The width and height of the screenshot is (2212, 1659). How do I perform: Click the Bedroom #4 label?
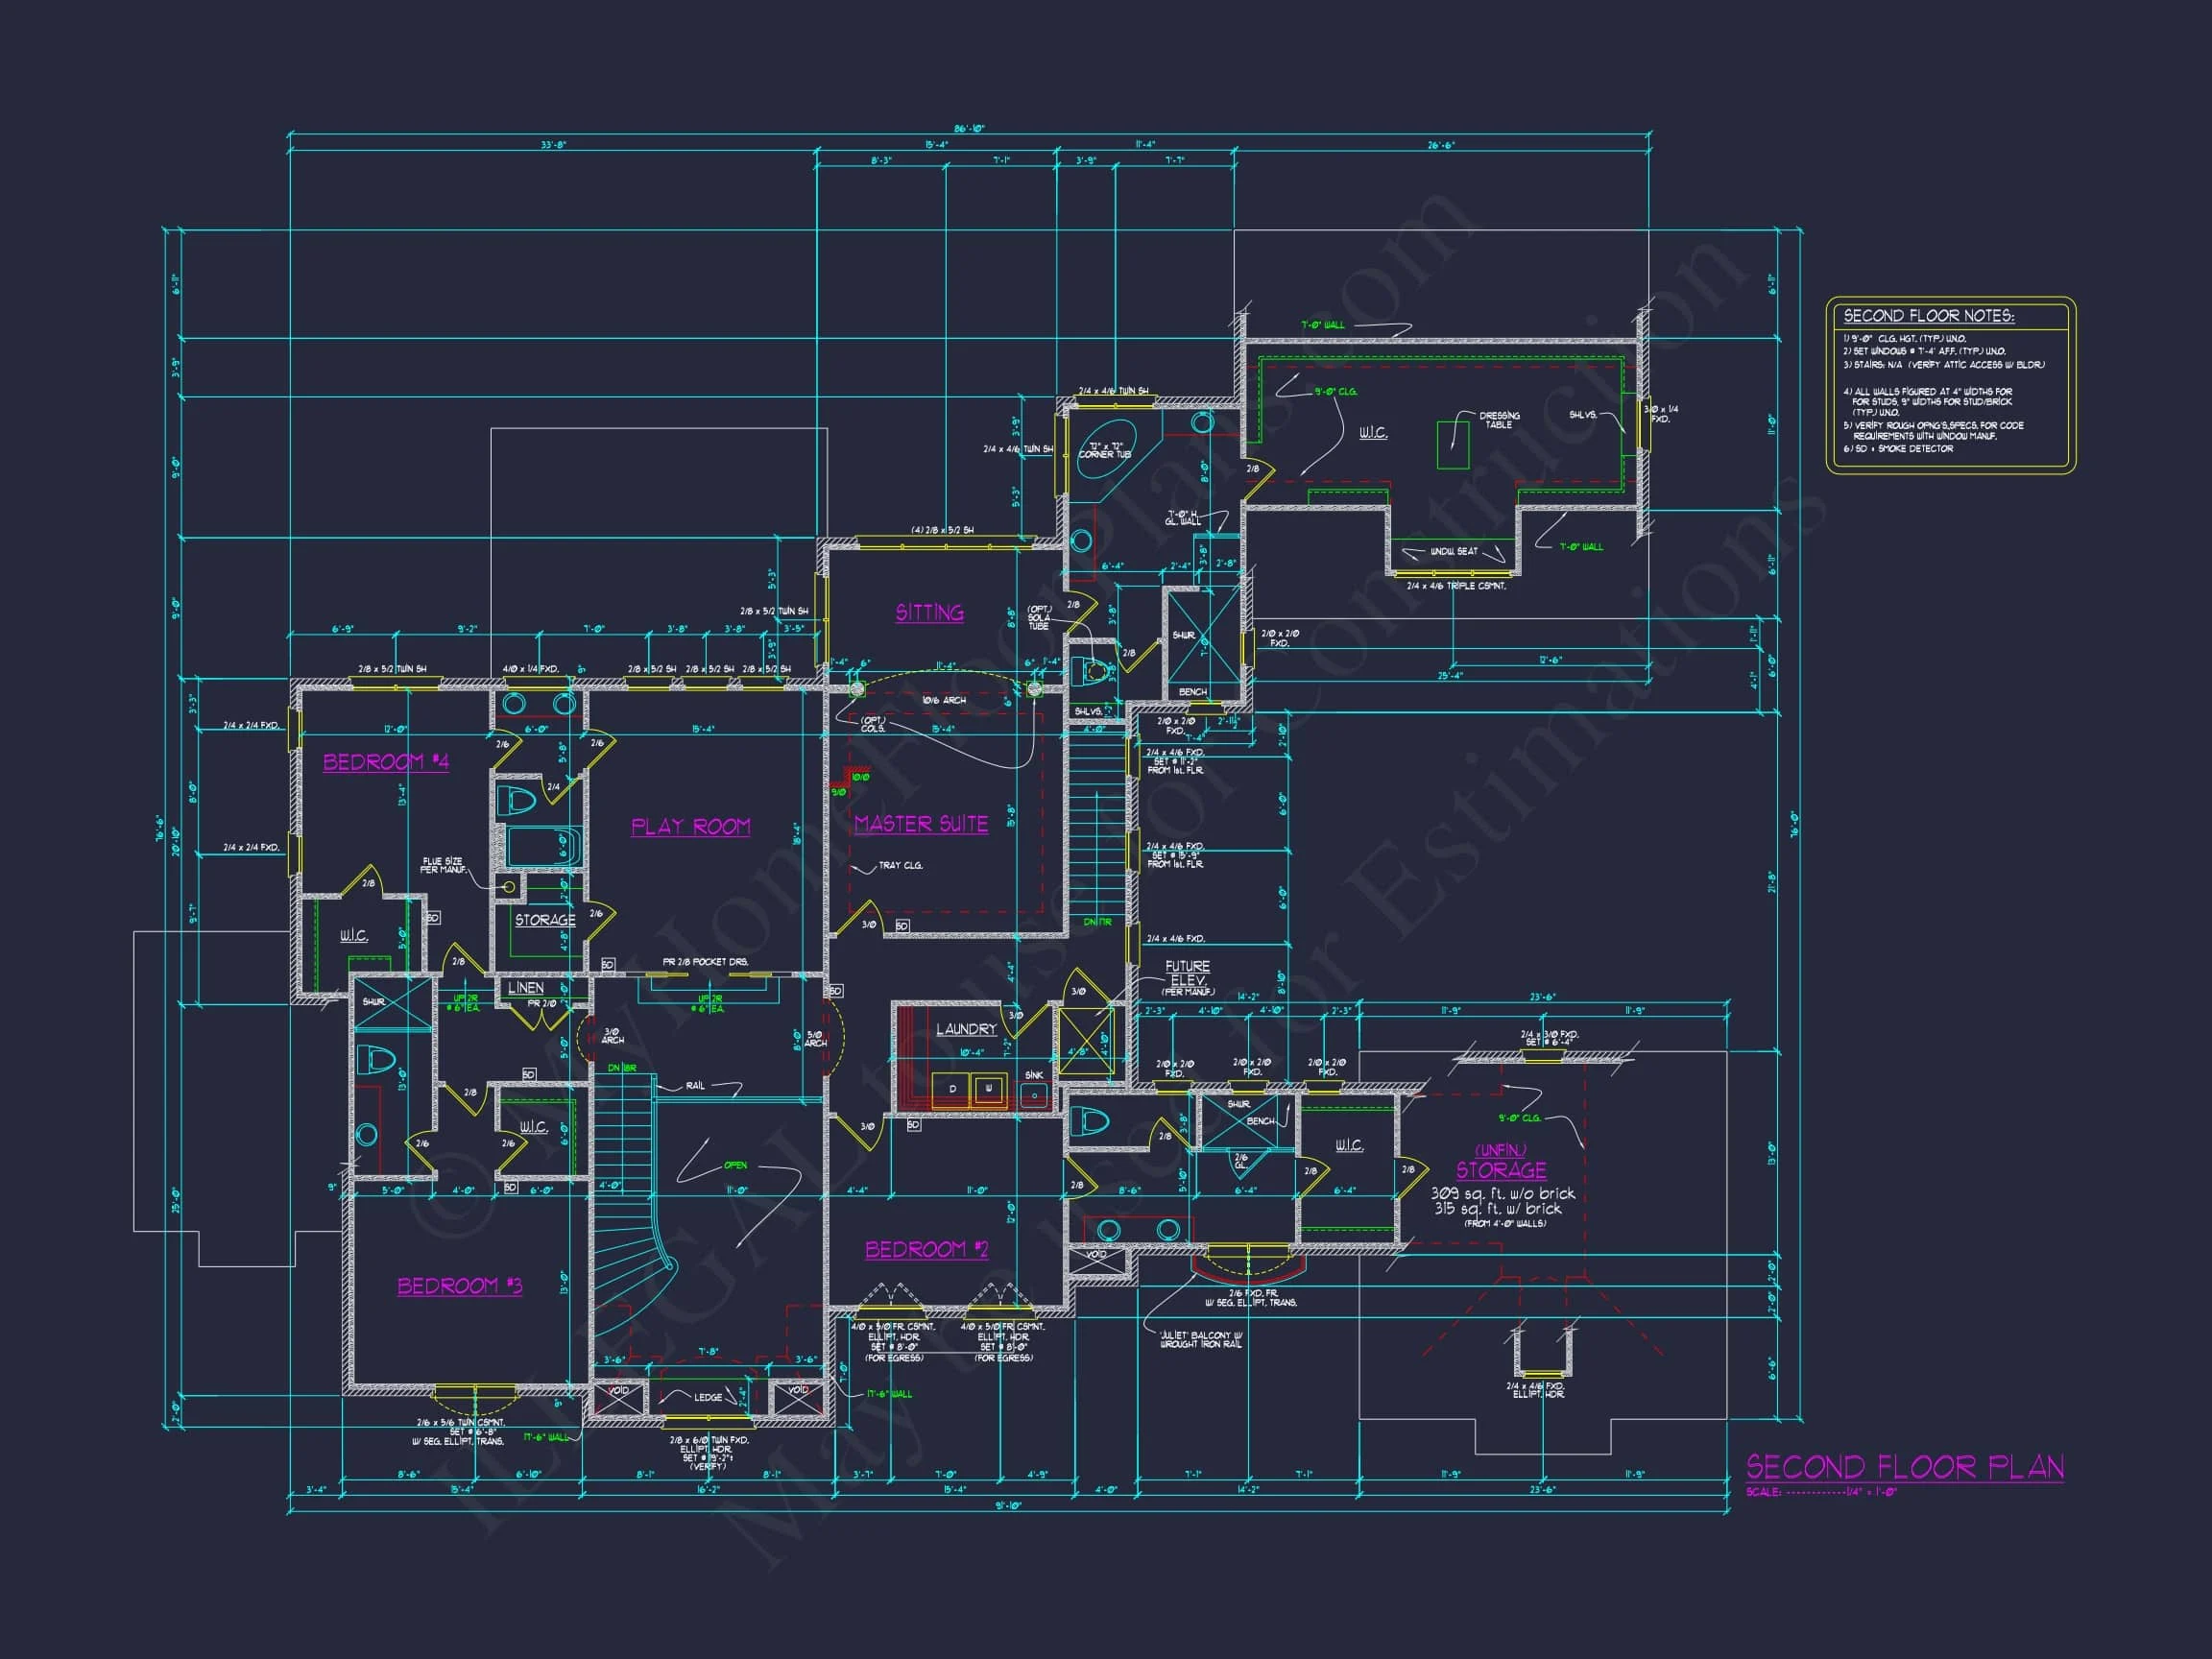(x=385, y=762)
